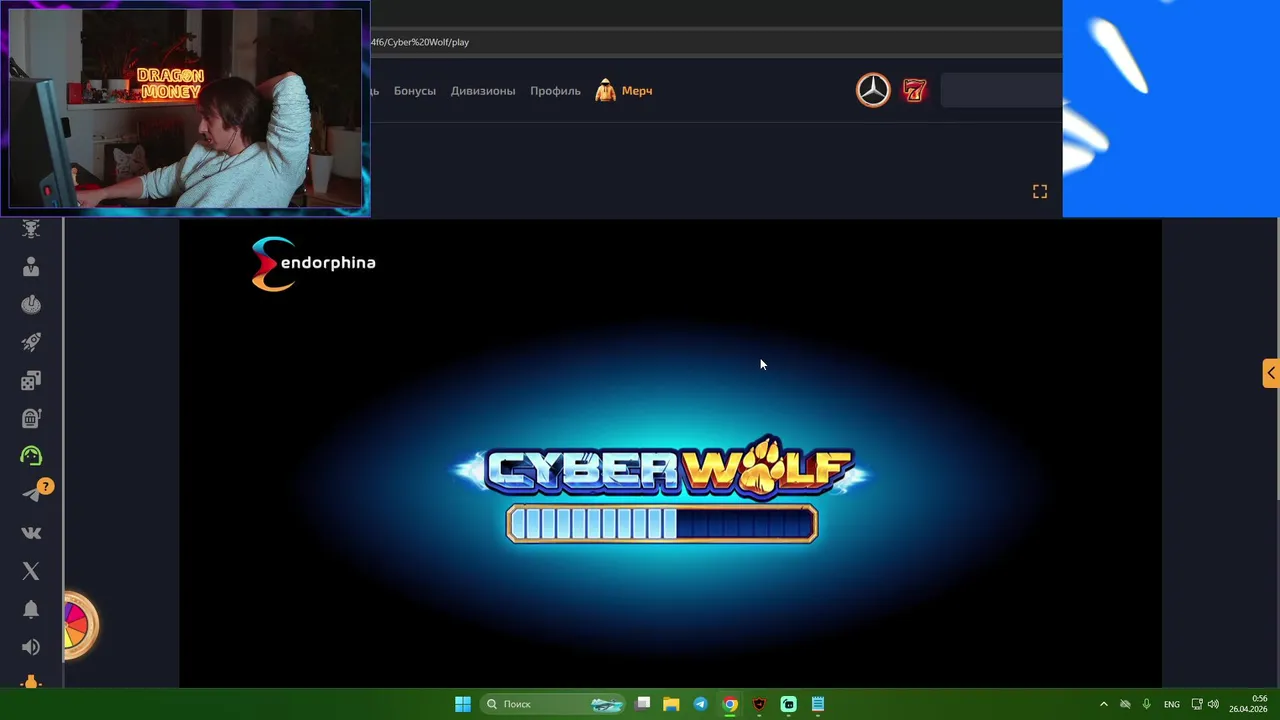Screen dimensions: 1280x720
Task: Open the Бонусы menu item
Action: pos(415,91)
